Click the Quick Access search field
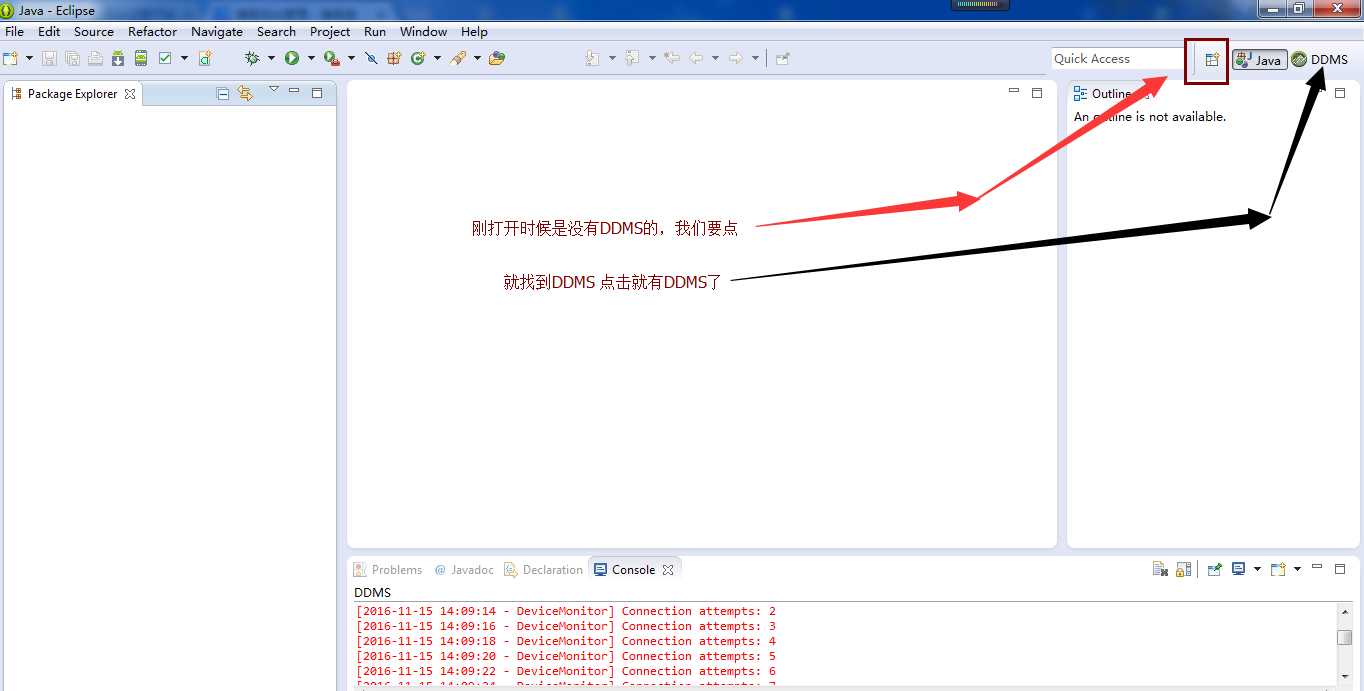The width and height of the screenshot is (1364, 691). pyautogui.click(x=1117, y=59)
